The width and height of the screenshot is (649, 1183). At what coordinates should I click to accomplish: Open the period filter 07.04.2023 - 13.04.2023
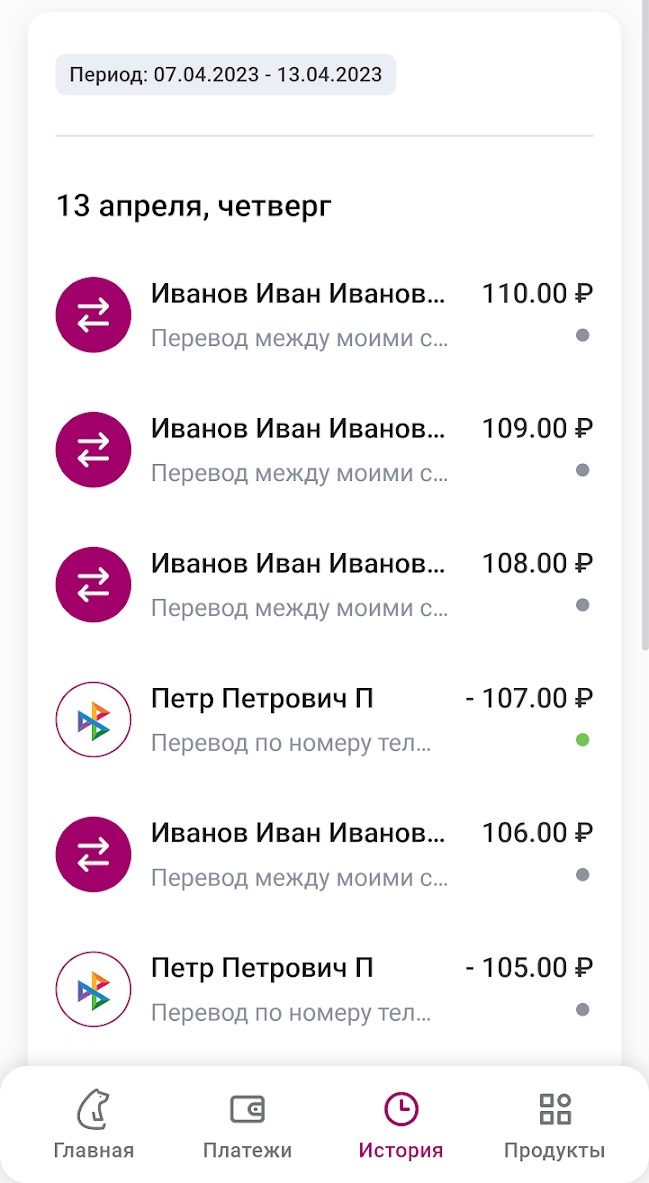tap(225, 74)
